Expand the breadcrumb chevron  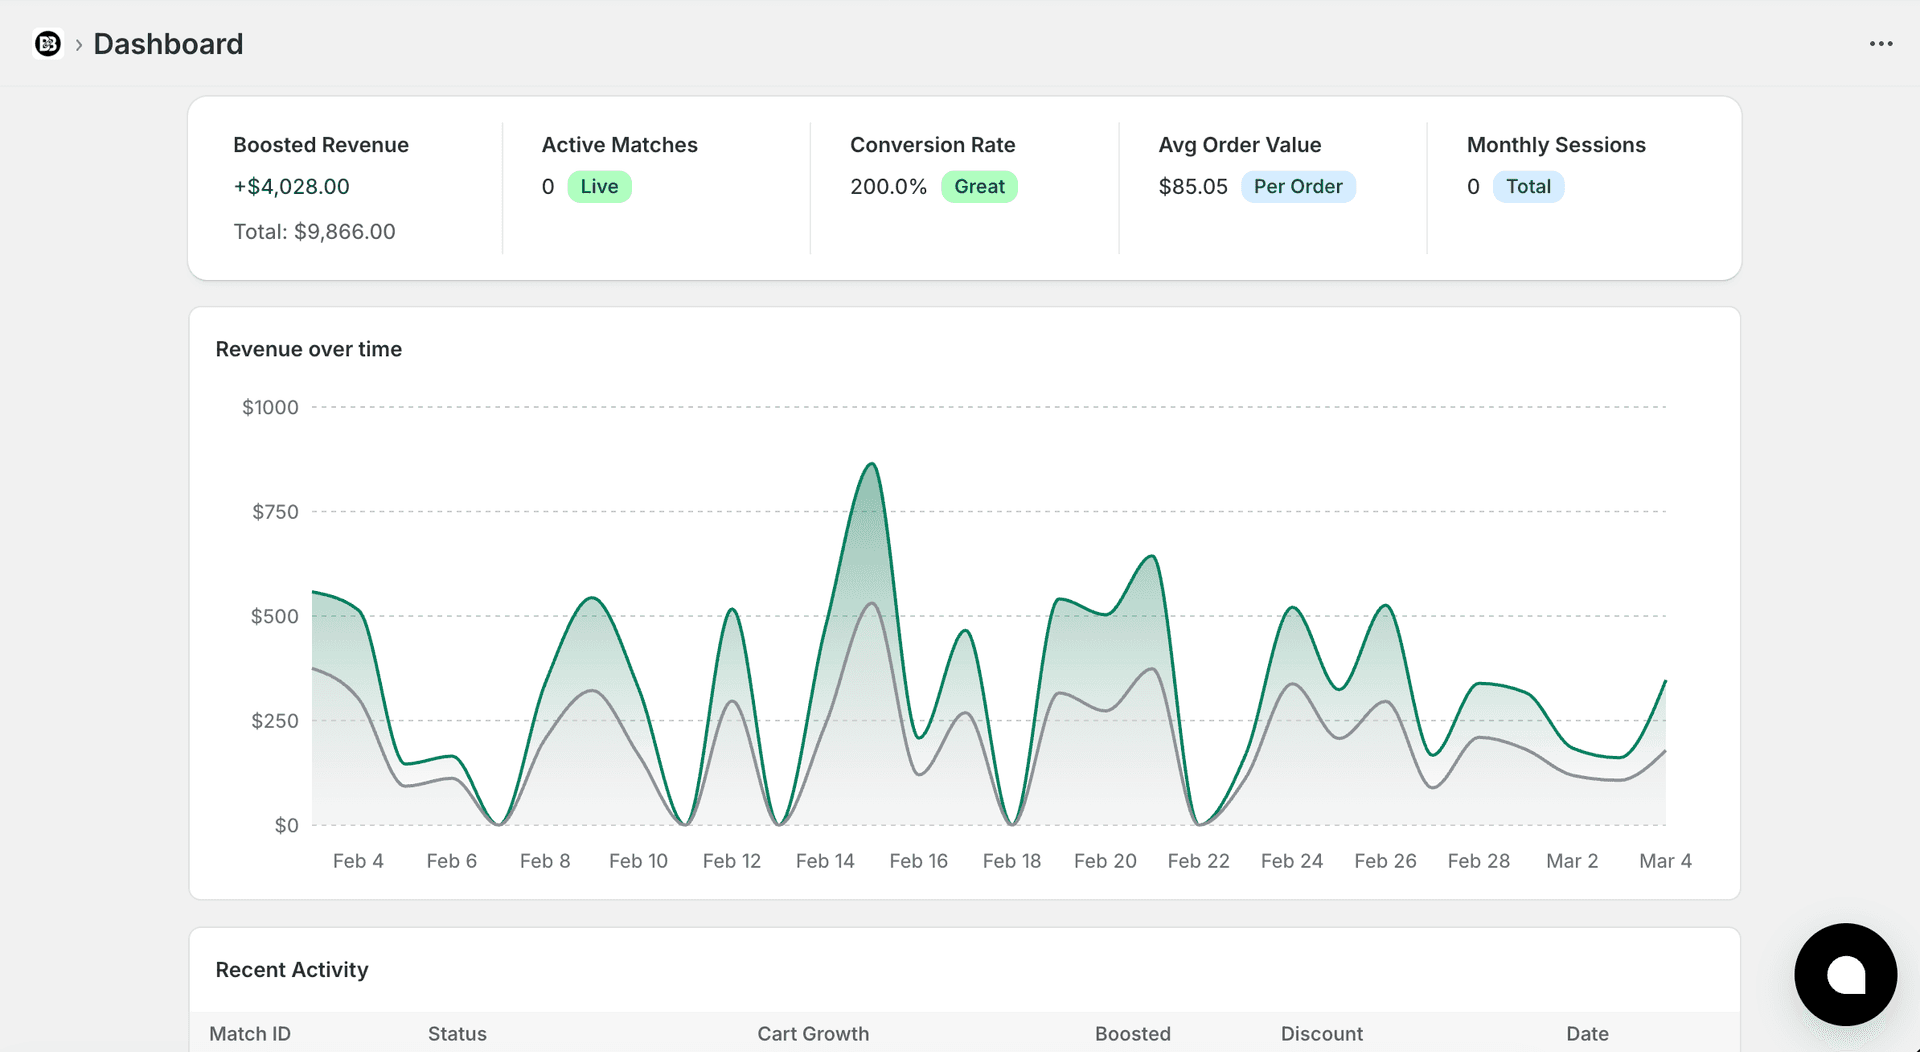pos(77,45)
